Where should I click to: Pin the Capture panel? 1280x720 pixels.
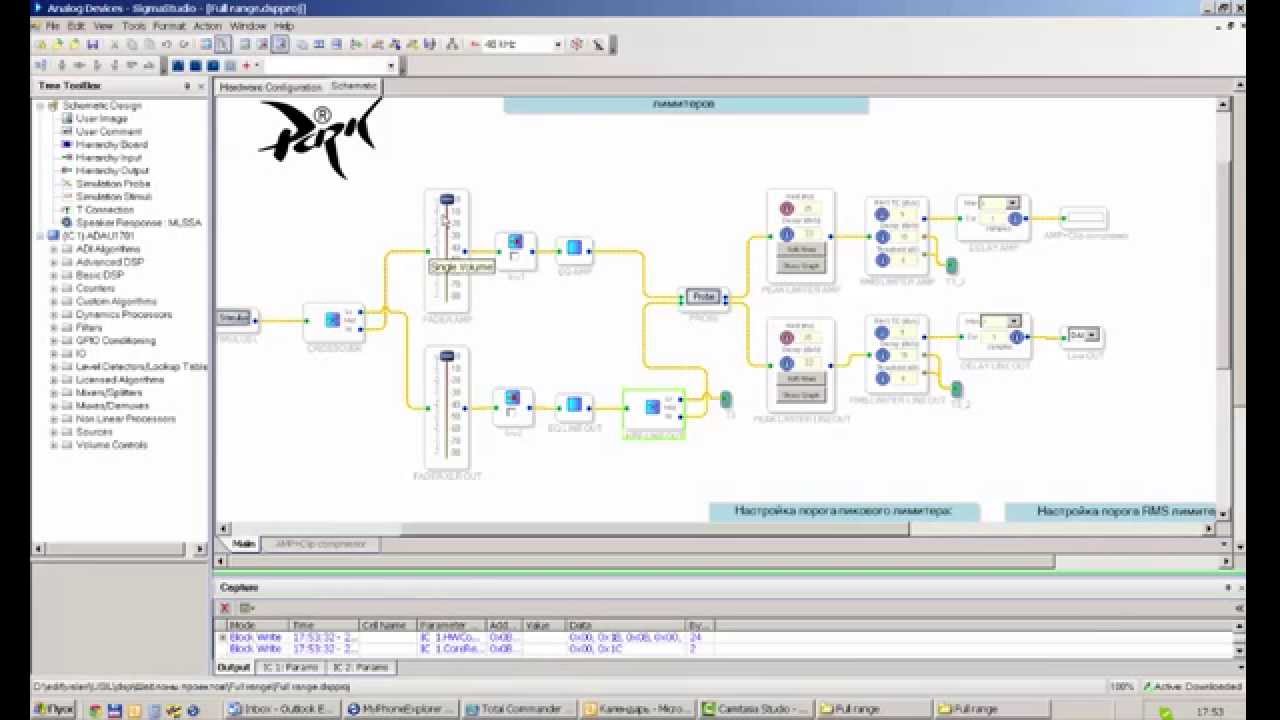click(x=1229, y=588)
